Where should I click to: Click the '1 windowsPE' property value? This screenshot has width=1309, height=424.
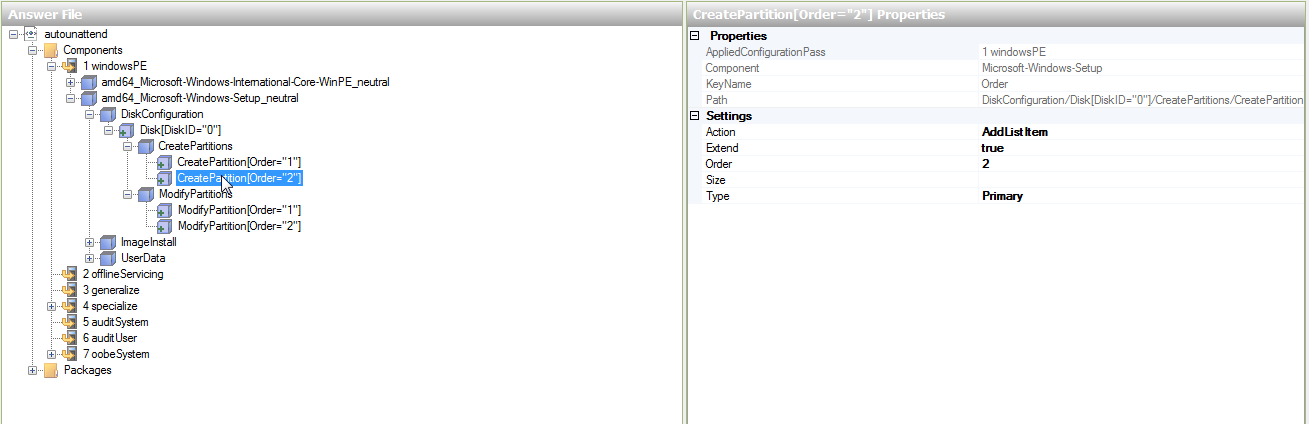coord(1013,52)
